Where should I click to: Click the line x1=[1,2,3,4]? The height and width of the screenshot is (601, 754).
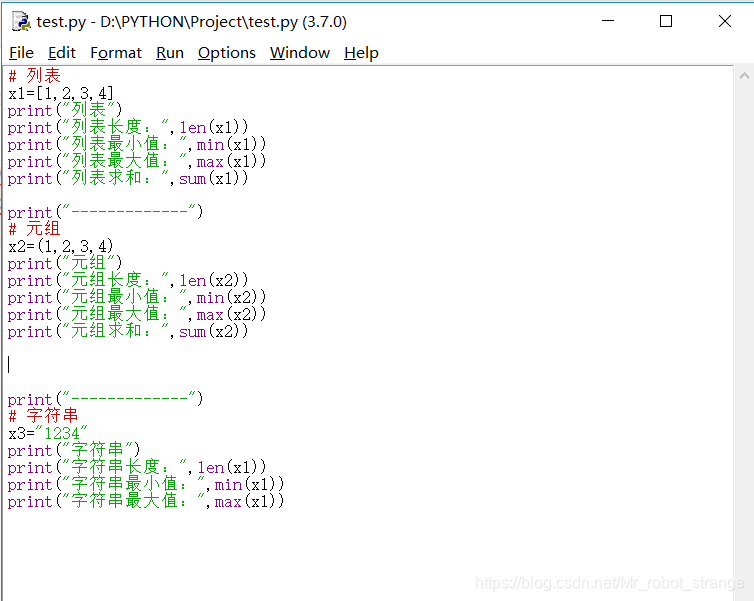pyautogui.click(x=61, y=93)
